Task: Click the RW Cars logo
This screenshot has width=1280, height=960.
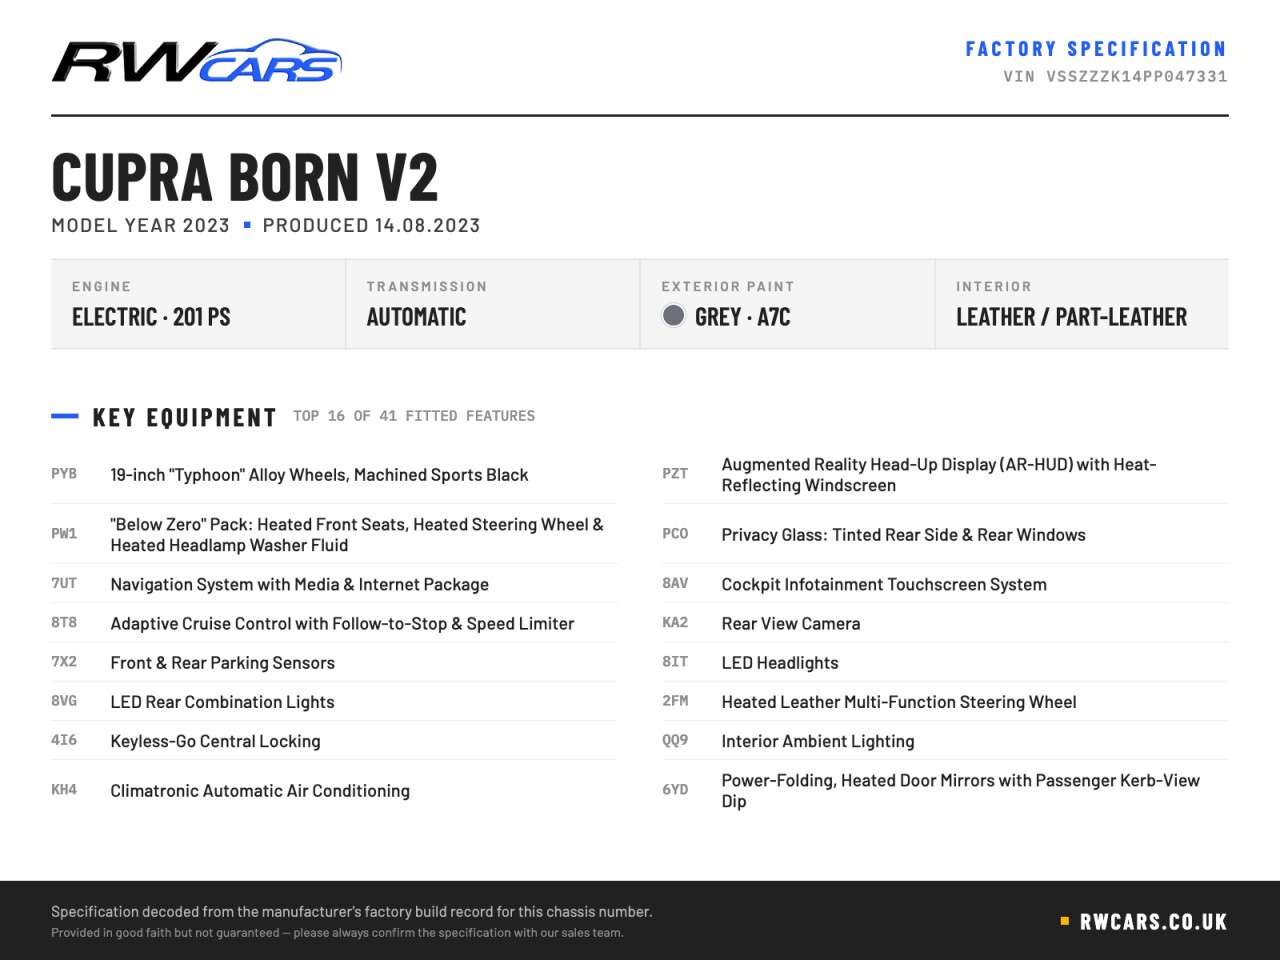Action: [x=197, y=61]
